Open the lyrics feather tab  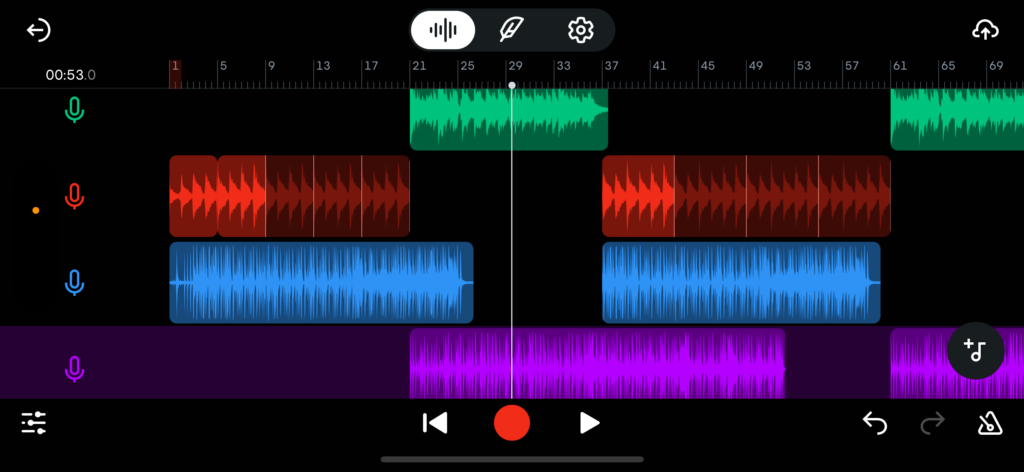[x=511, y=30]
